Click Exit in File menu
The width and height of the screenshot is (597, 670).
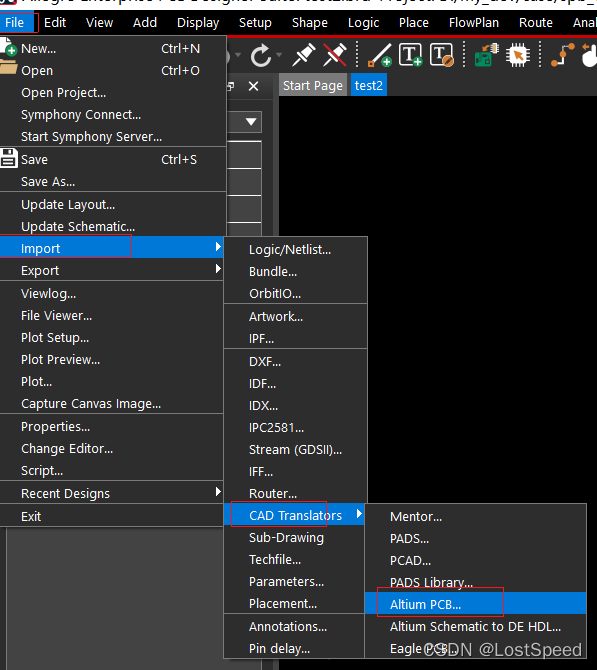(x=112, y=517)
